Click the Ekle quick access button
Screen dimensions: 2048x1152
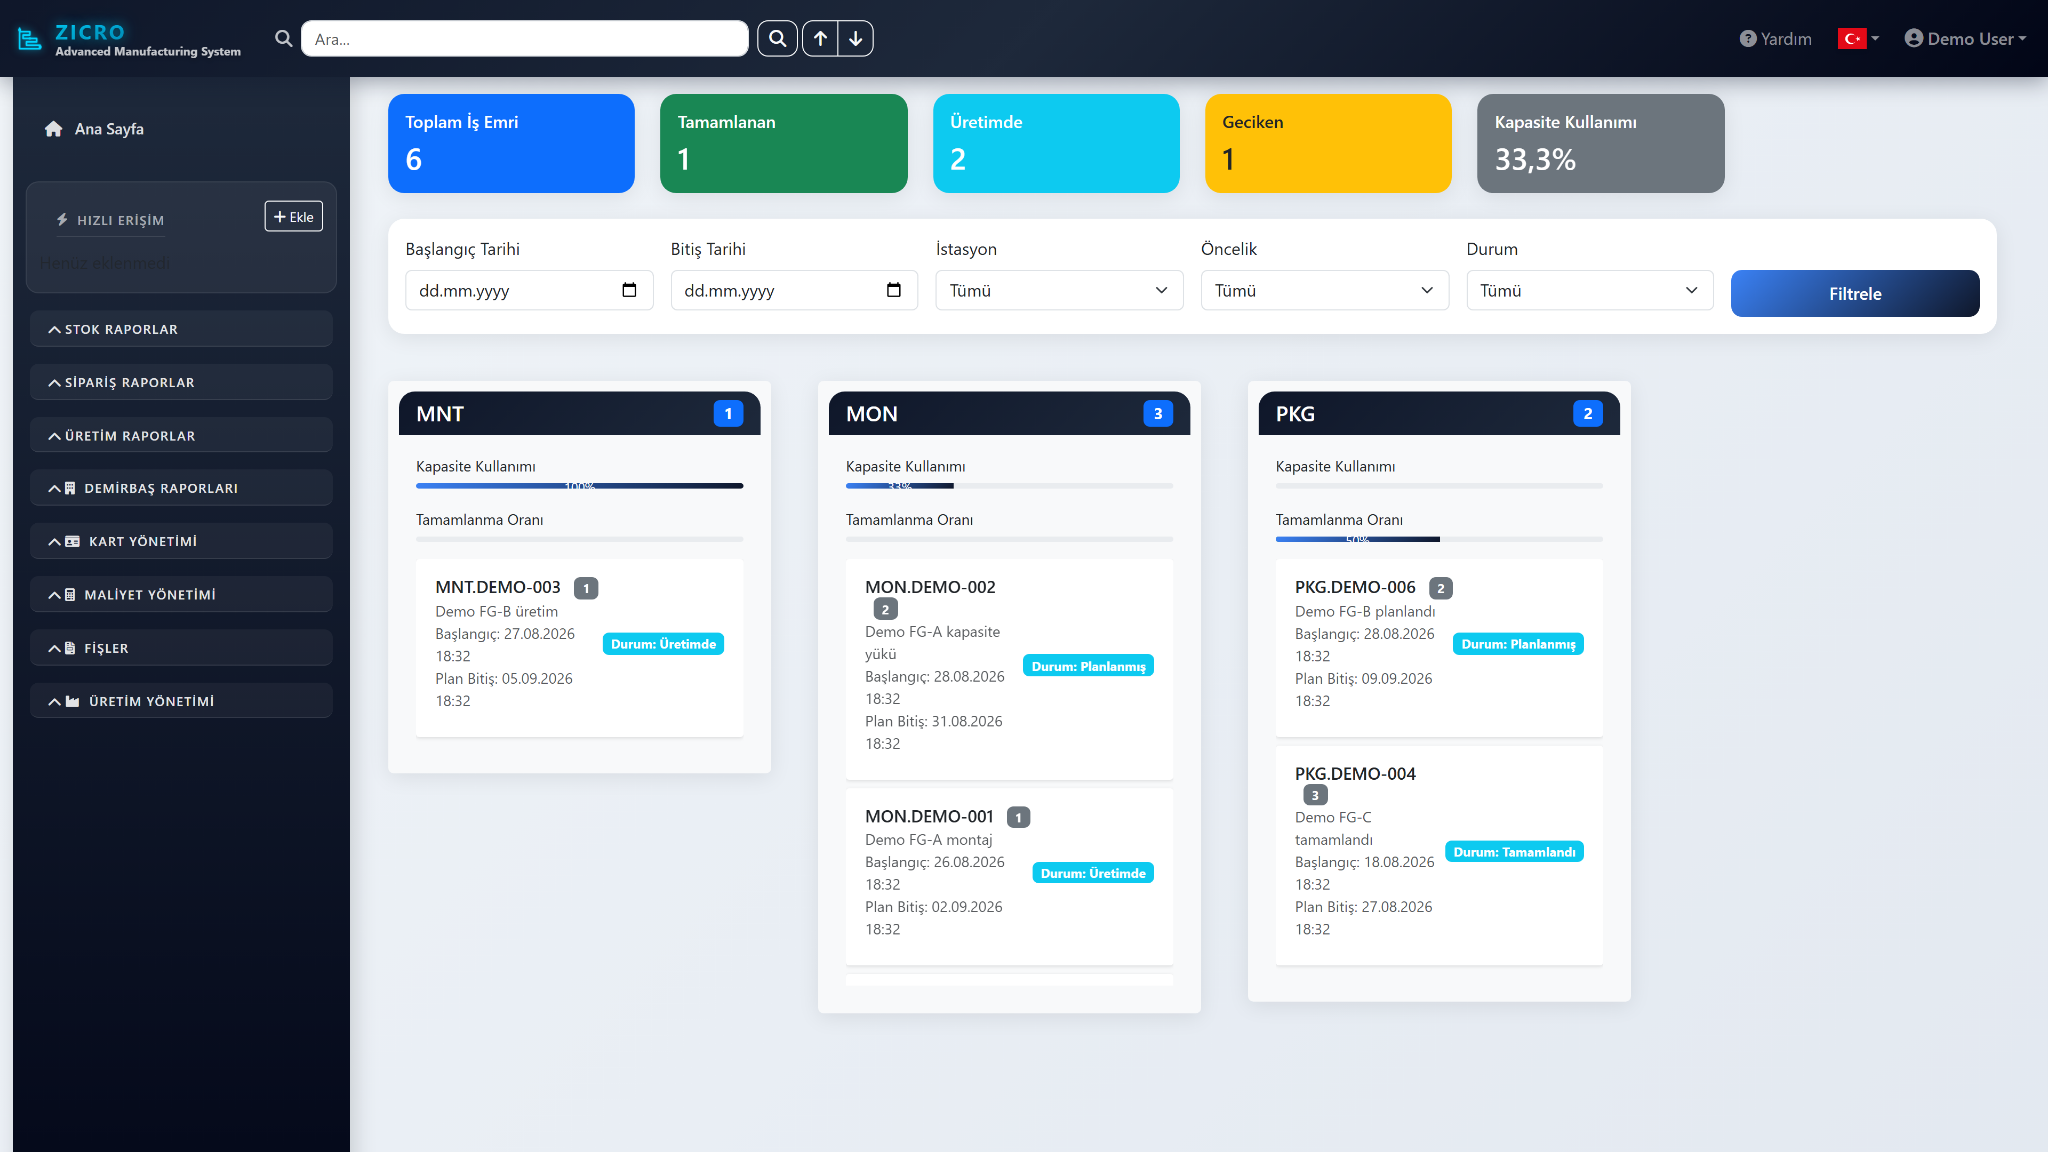[x=293, y=216]
